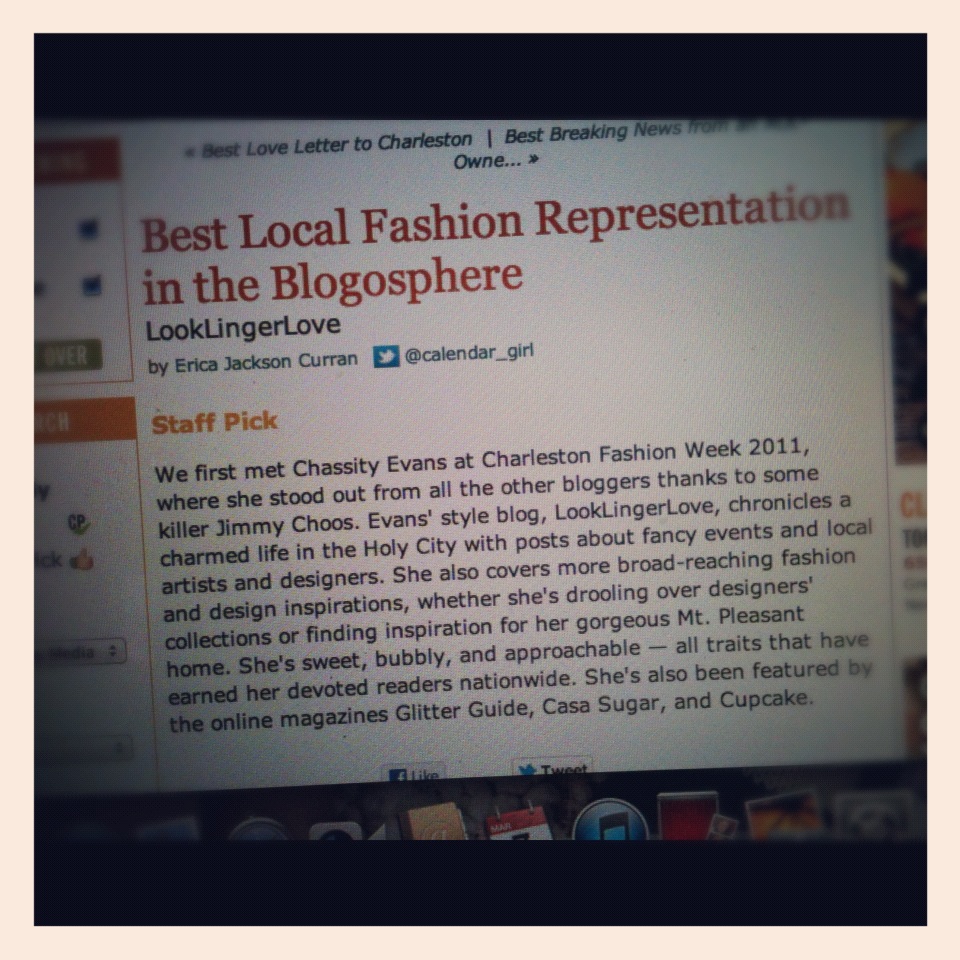Click the Tweet button below the article
Screen dimensions: 960x960
point(552,769)
